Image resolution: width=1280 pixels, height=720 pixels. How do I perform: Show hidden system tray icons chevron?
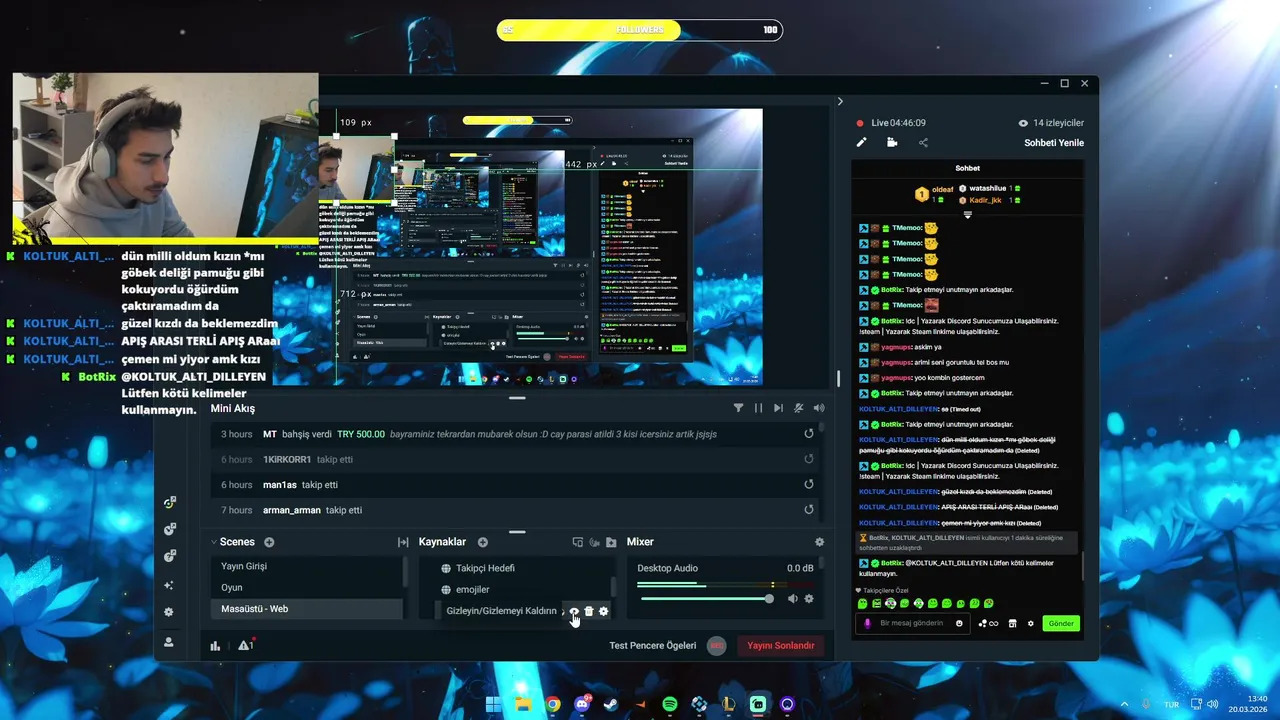[x=1124, y=704]
